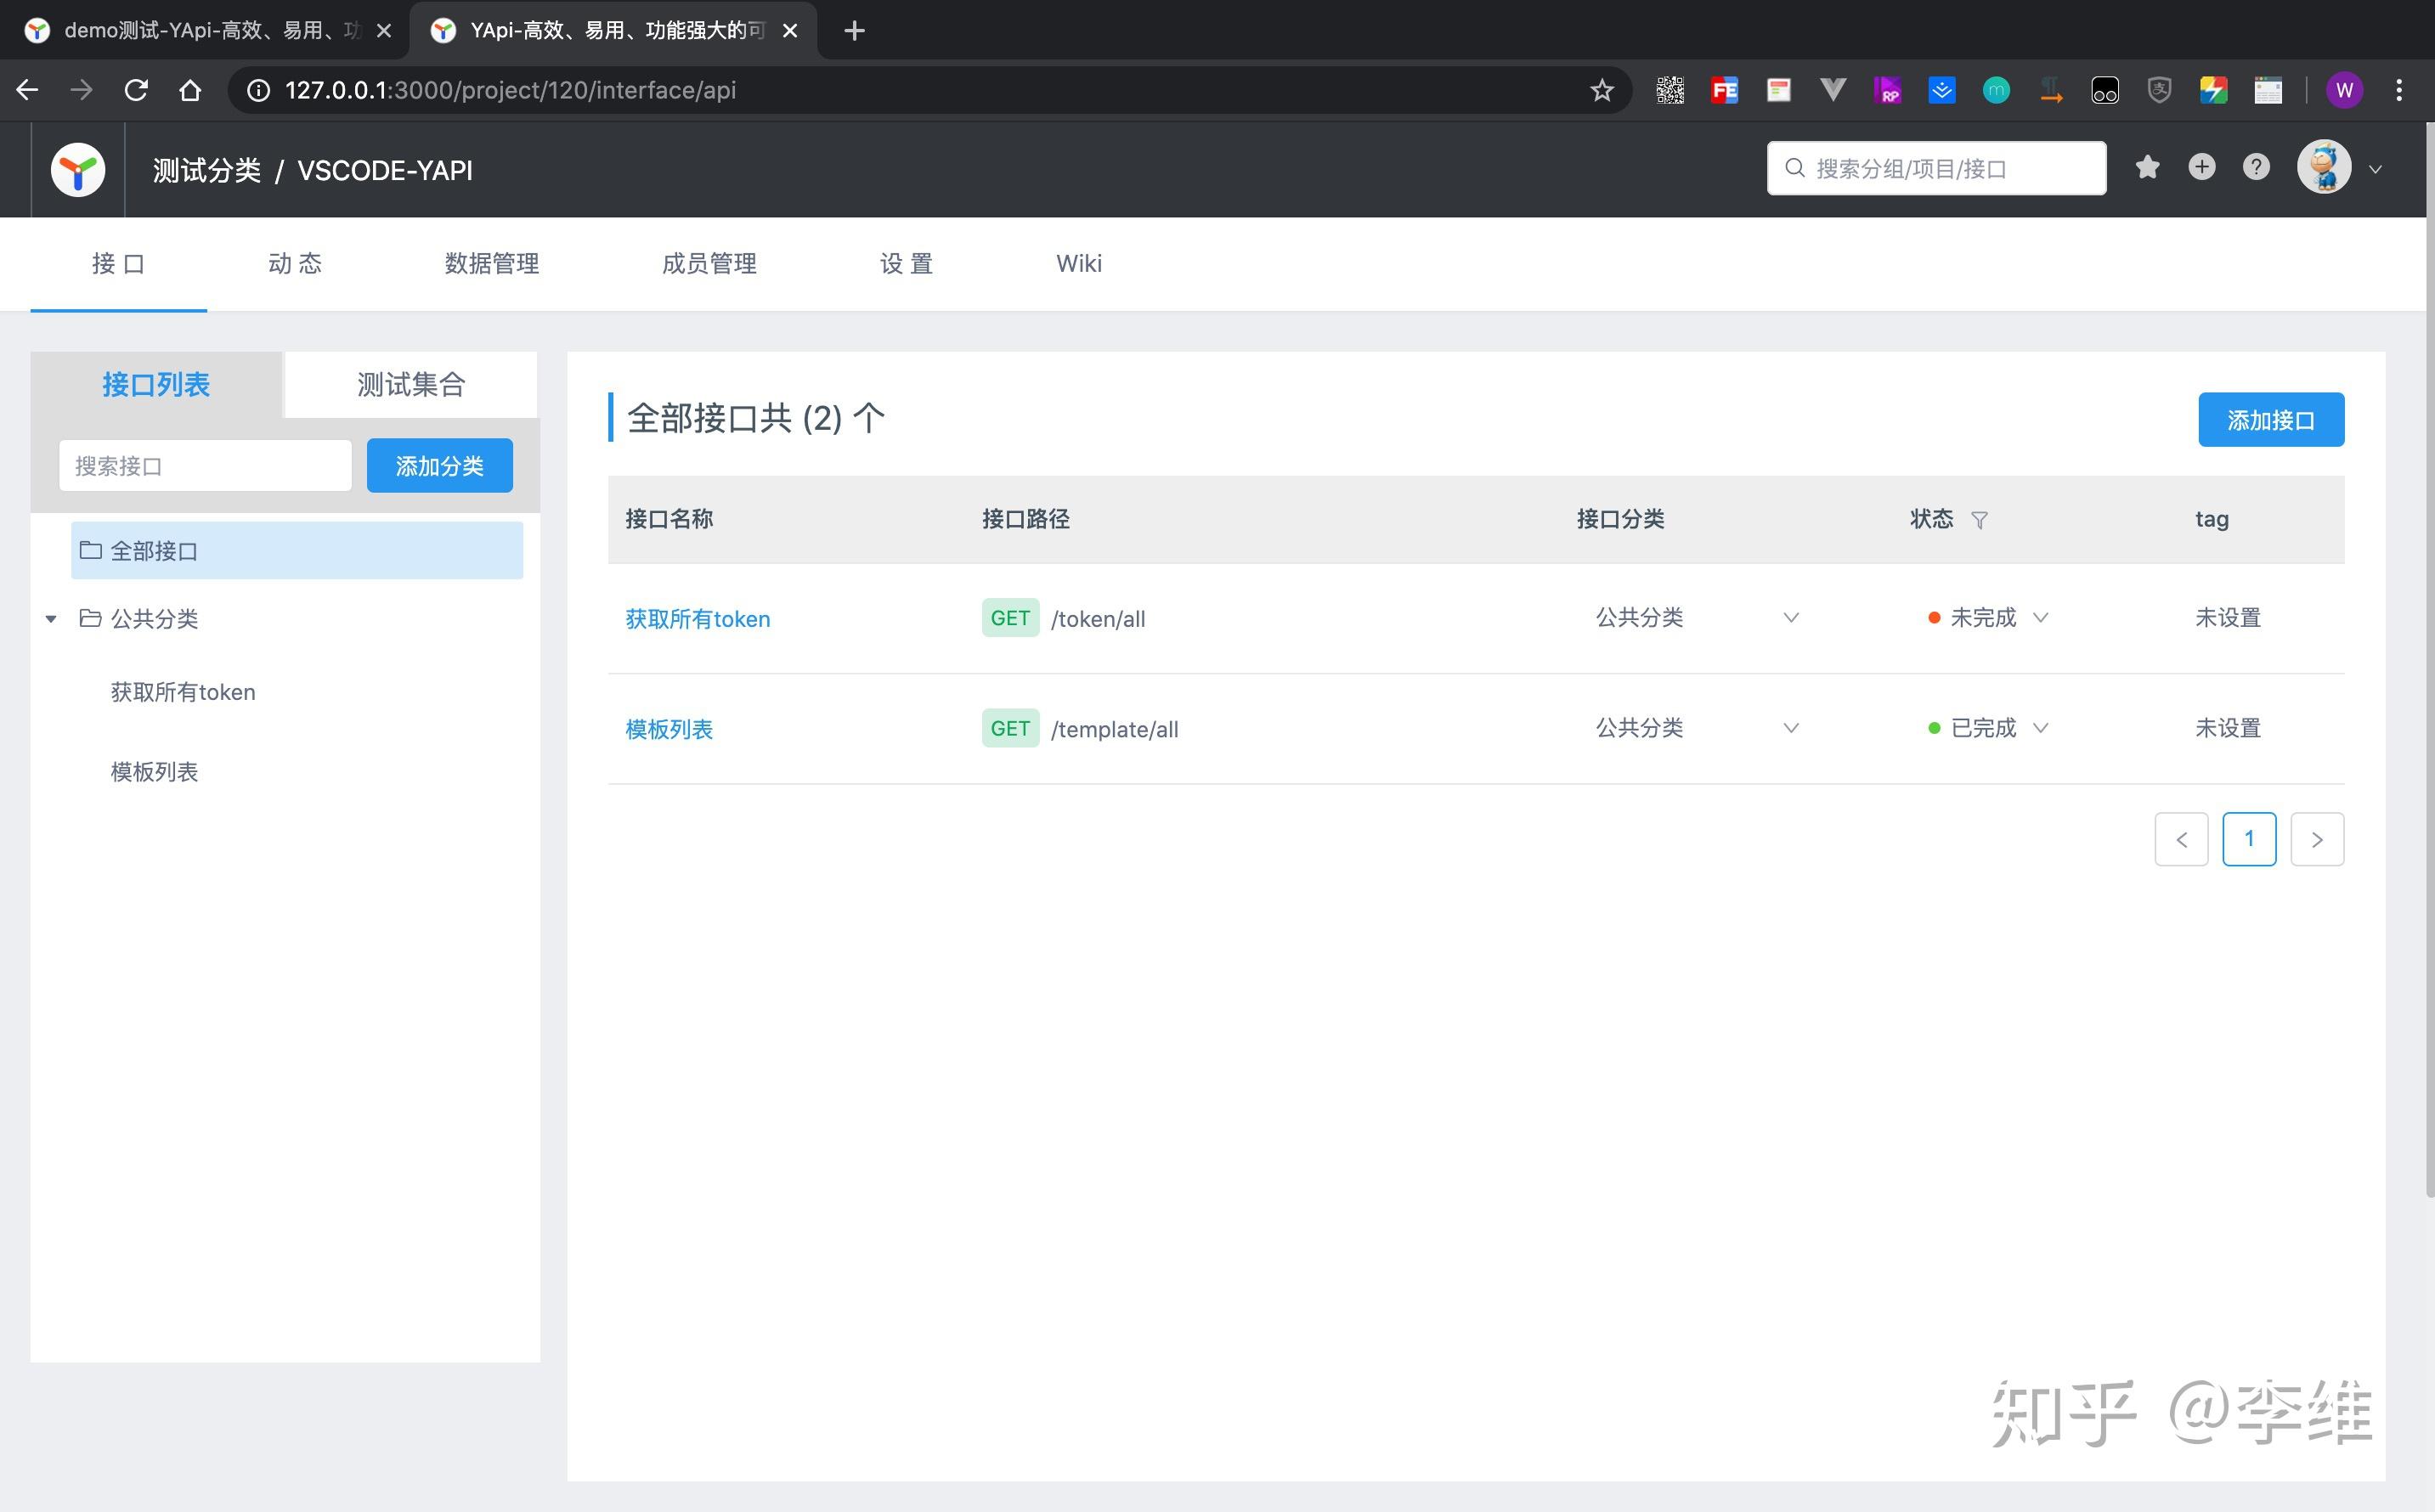Open the 数据管理 menu tab
The image size is (2435, 1512).
[x=491, y=263]
